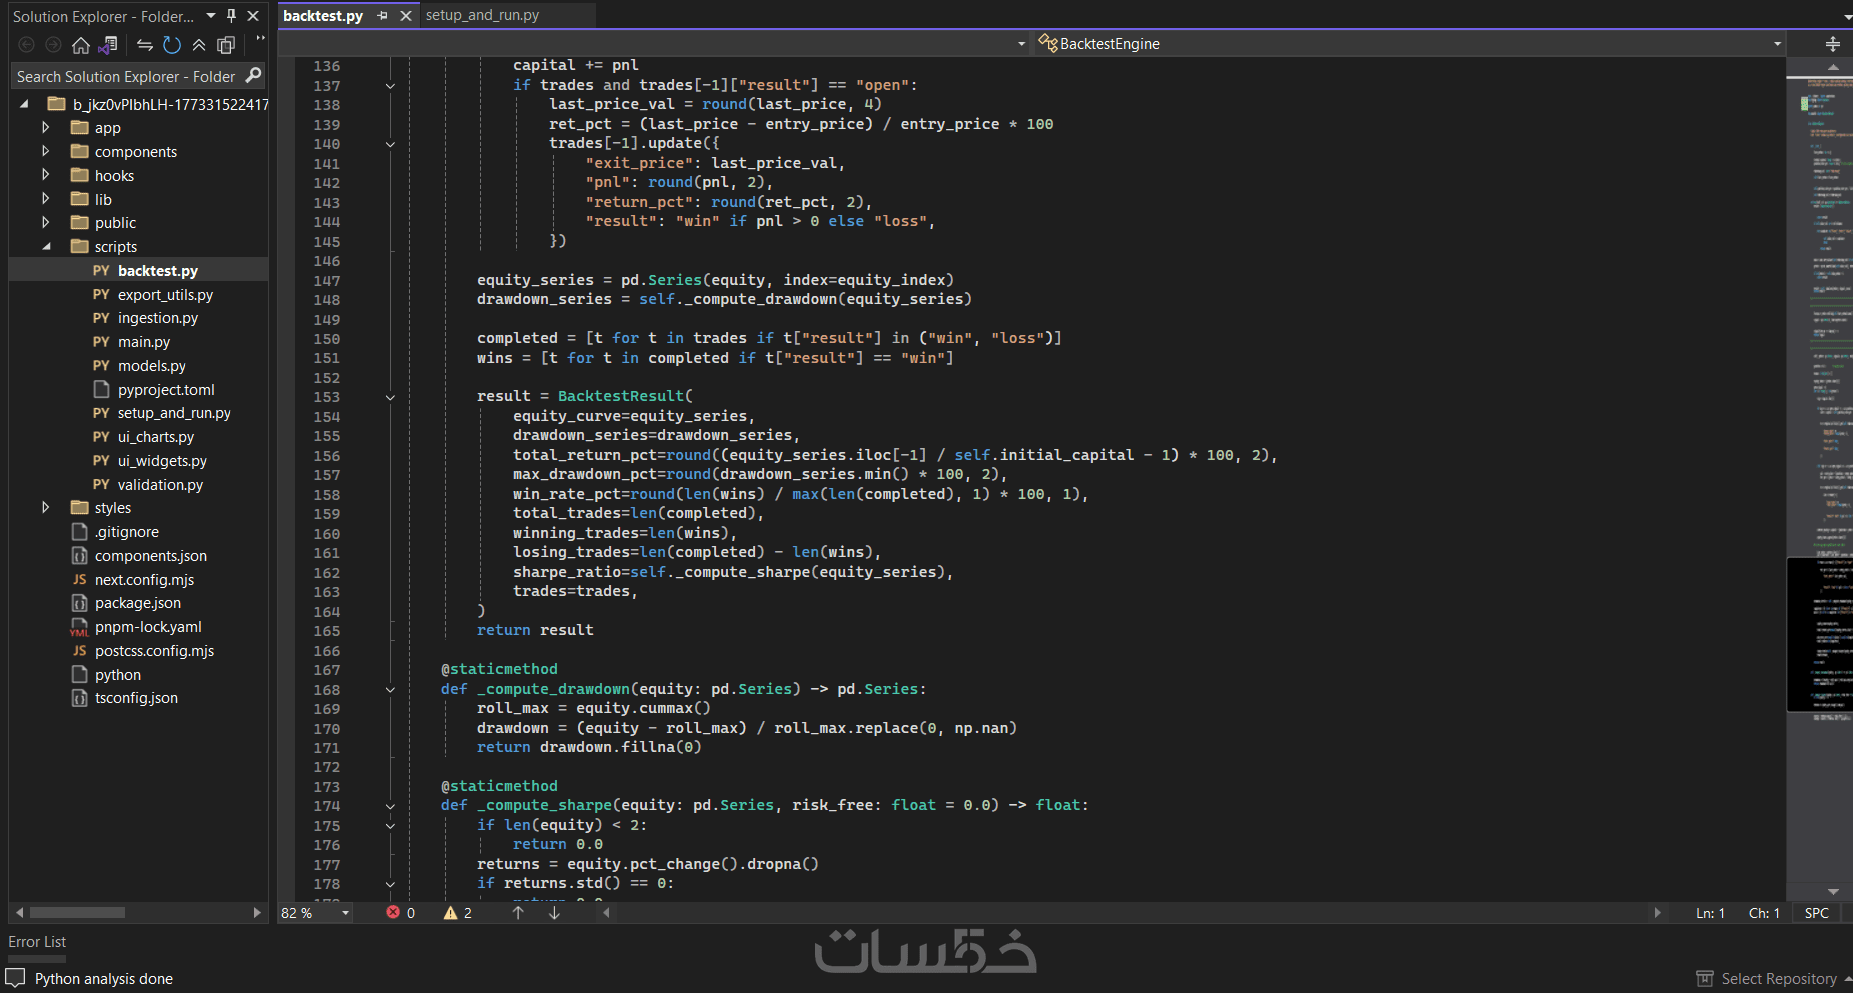Image resolution: width=1853 pixels, height=994 pixels.
Task: Refresh the Solution Explorer tree
Action: point(172,45)
